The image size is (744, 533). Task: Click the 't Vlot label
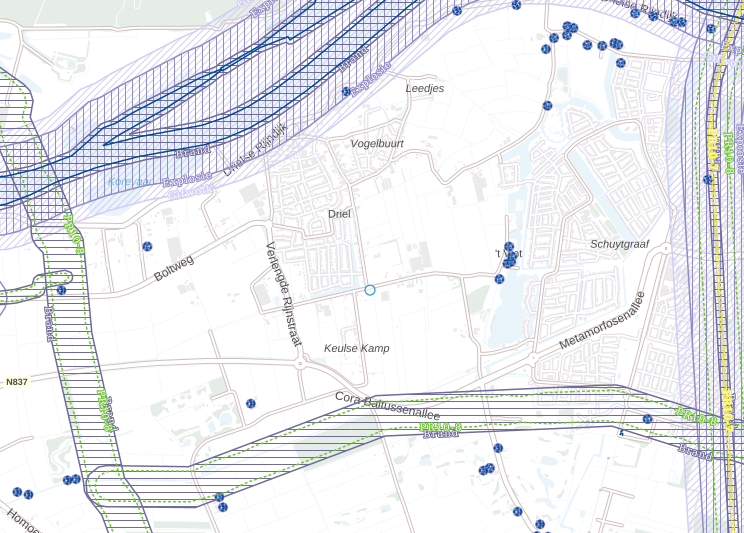[508, 253]
